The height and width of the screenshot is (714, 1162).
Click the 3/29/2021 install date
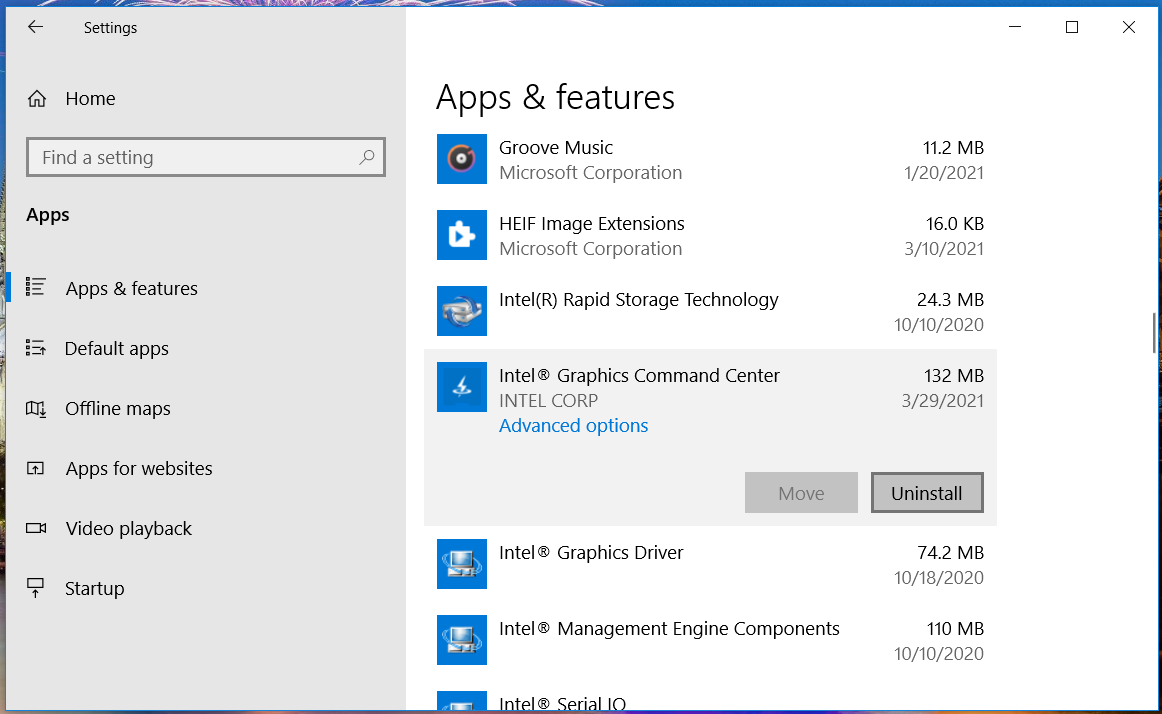[943, 401]
